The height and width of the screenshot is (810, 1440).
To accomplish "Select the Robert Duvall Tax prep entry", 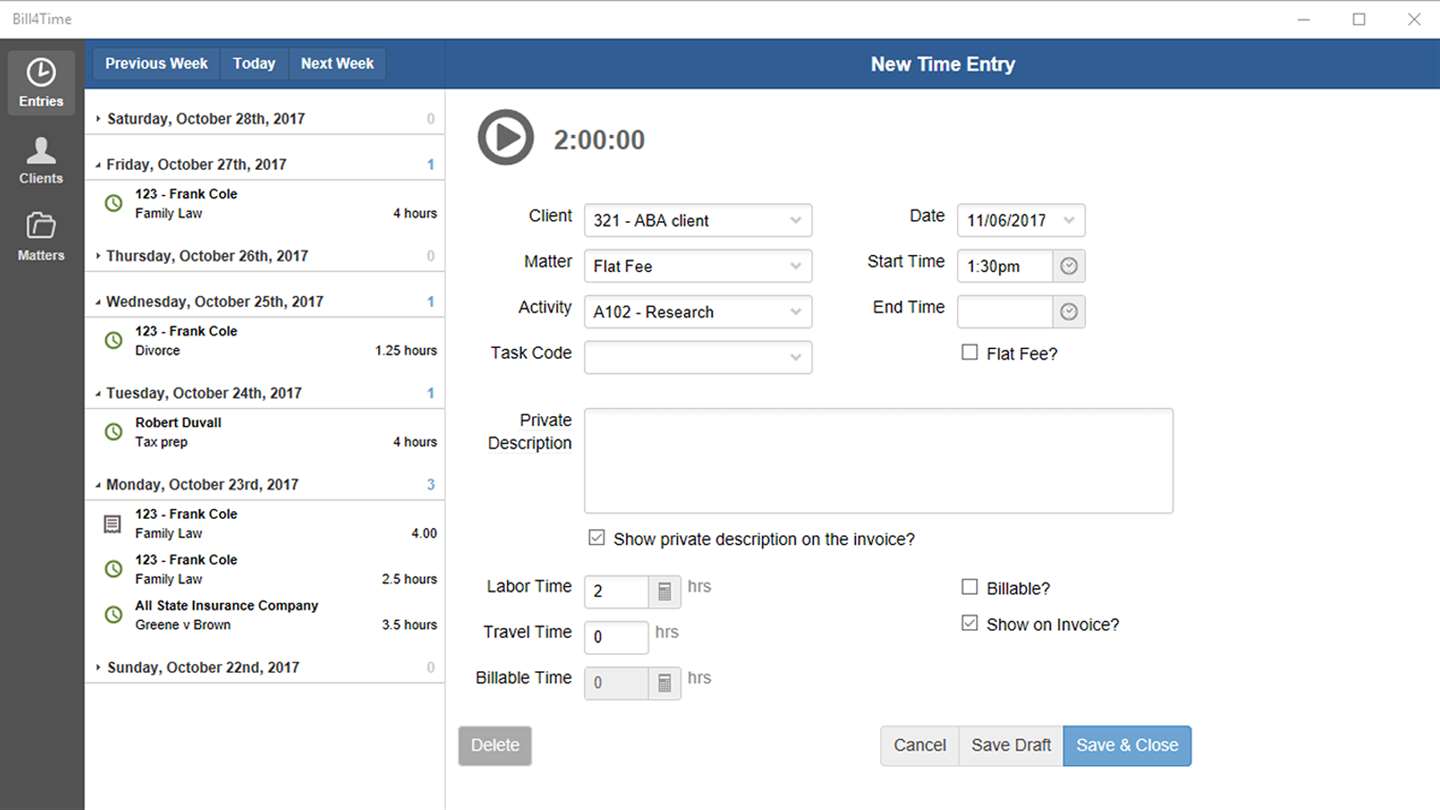I will tap(265, 432).
